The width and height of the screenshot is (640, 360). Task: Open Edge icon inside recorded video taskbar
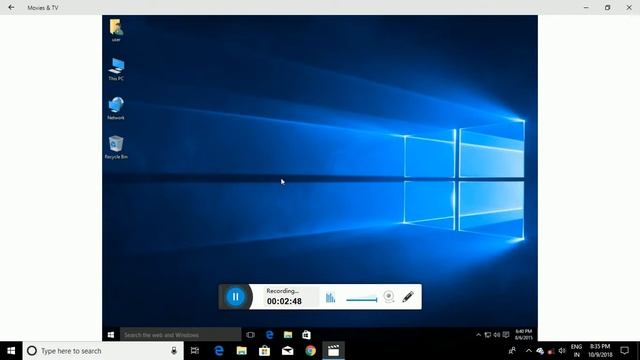click(x=269, y=335)
